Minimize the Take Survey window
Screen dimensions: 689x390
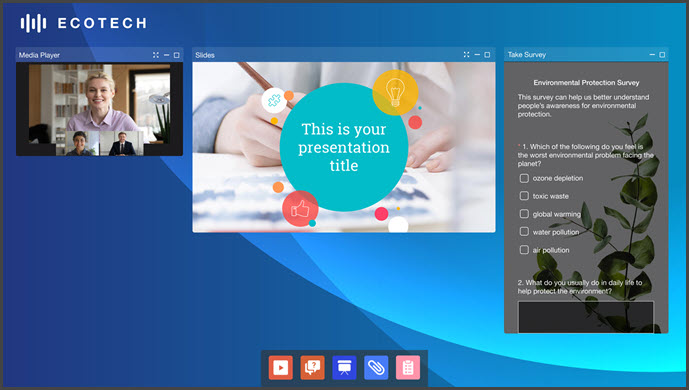[652, 54]
